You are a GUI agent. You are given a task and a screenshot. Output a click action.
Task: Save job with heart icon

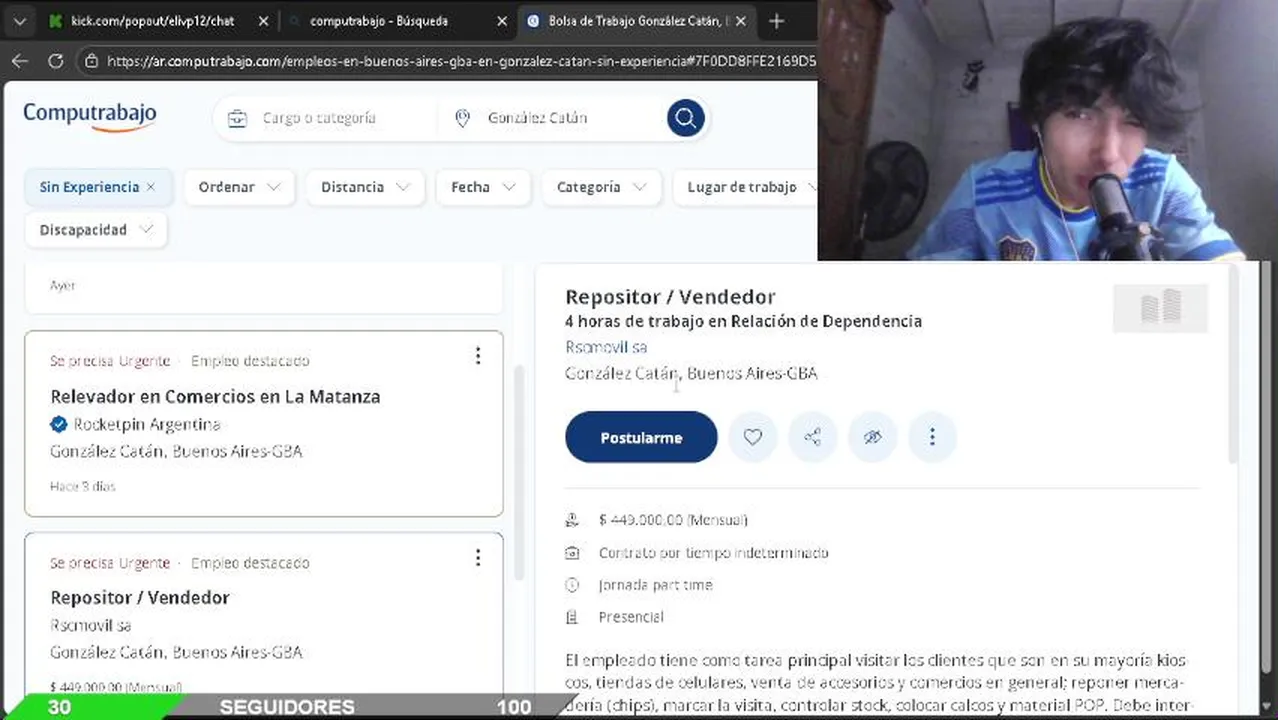752,437
